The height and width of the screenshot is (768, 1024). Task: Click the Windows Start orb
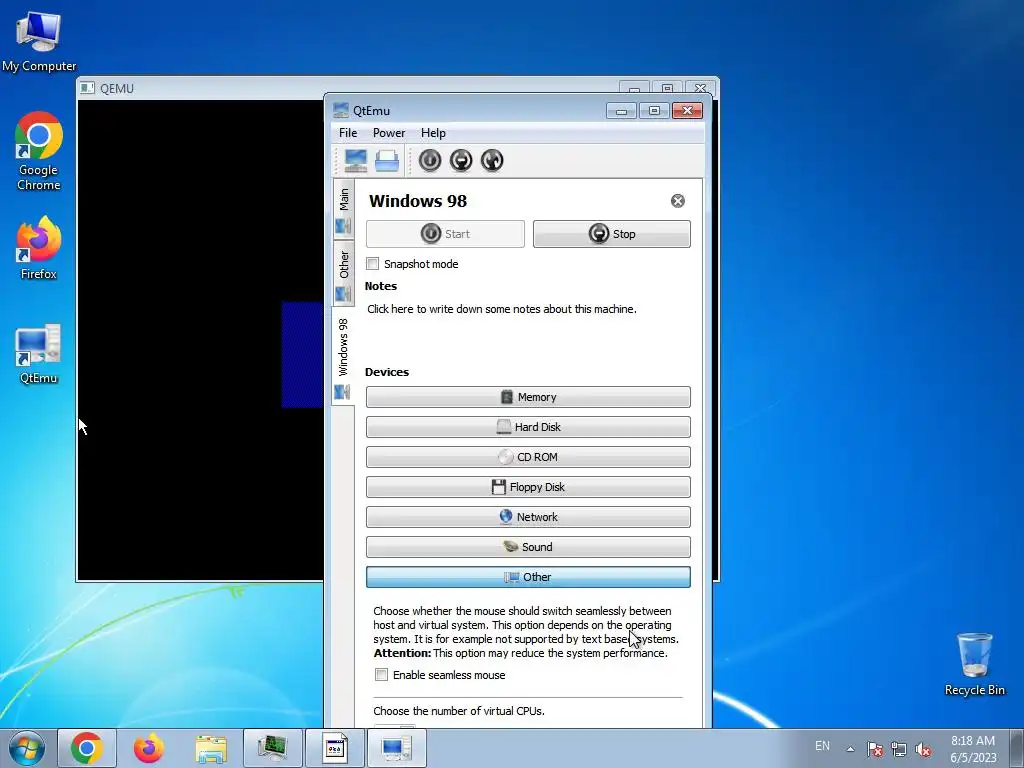click(x=27, y=748)
